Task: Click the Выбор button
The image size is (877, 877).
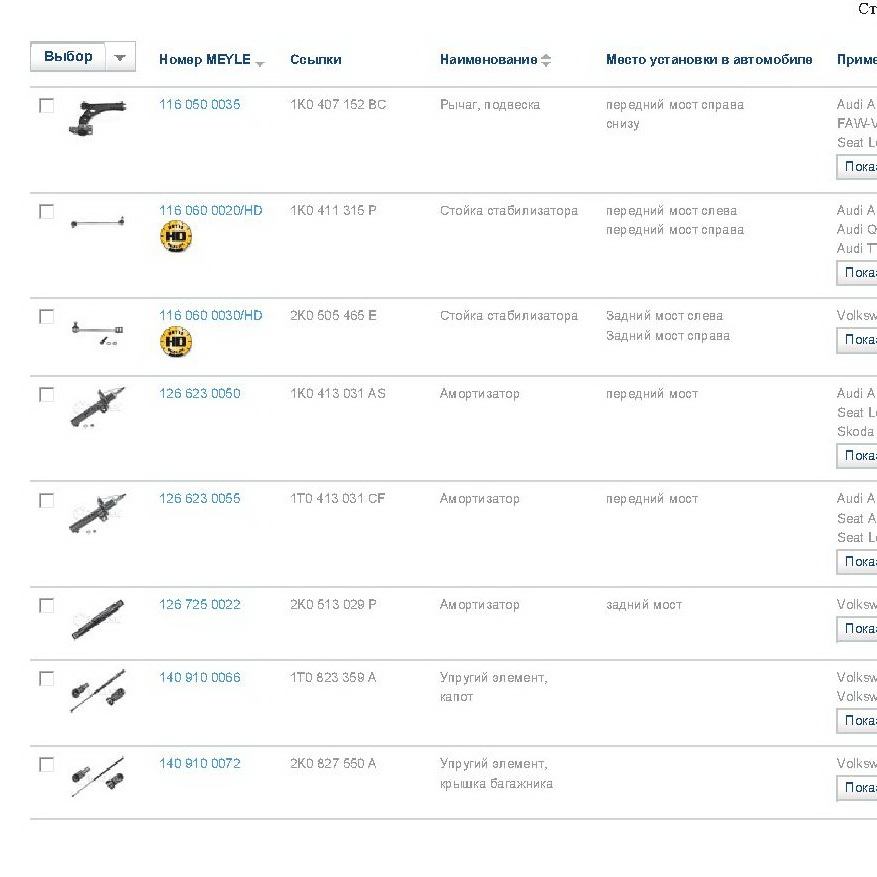Action: click(68, 56)
